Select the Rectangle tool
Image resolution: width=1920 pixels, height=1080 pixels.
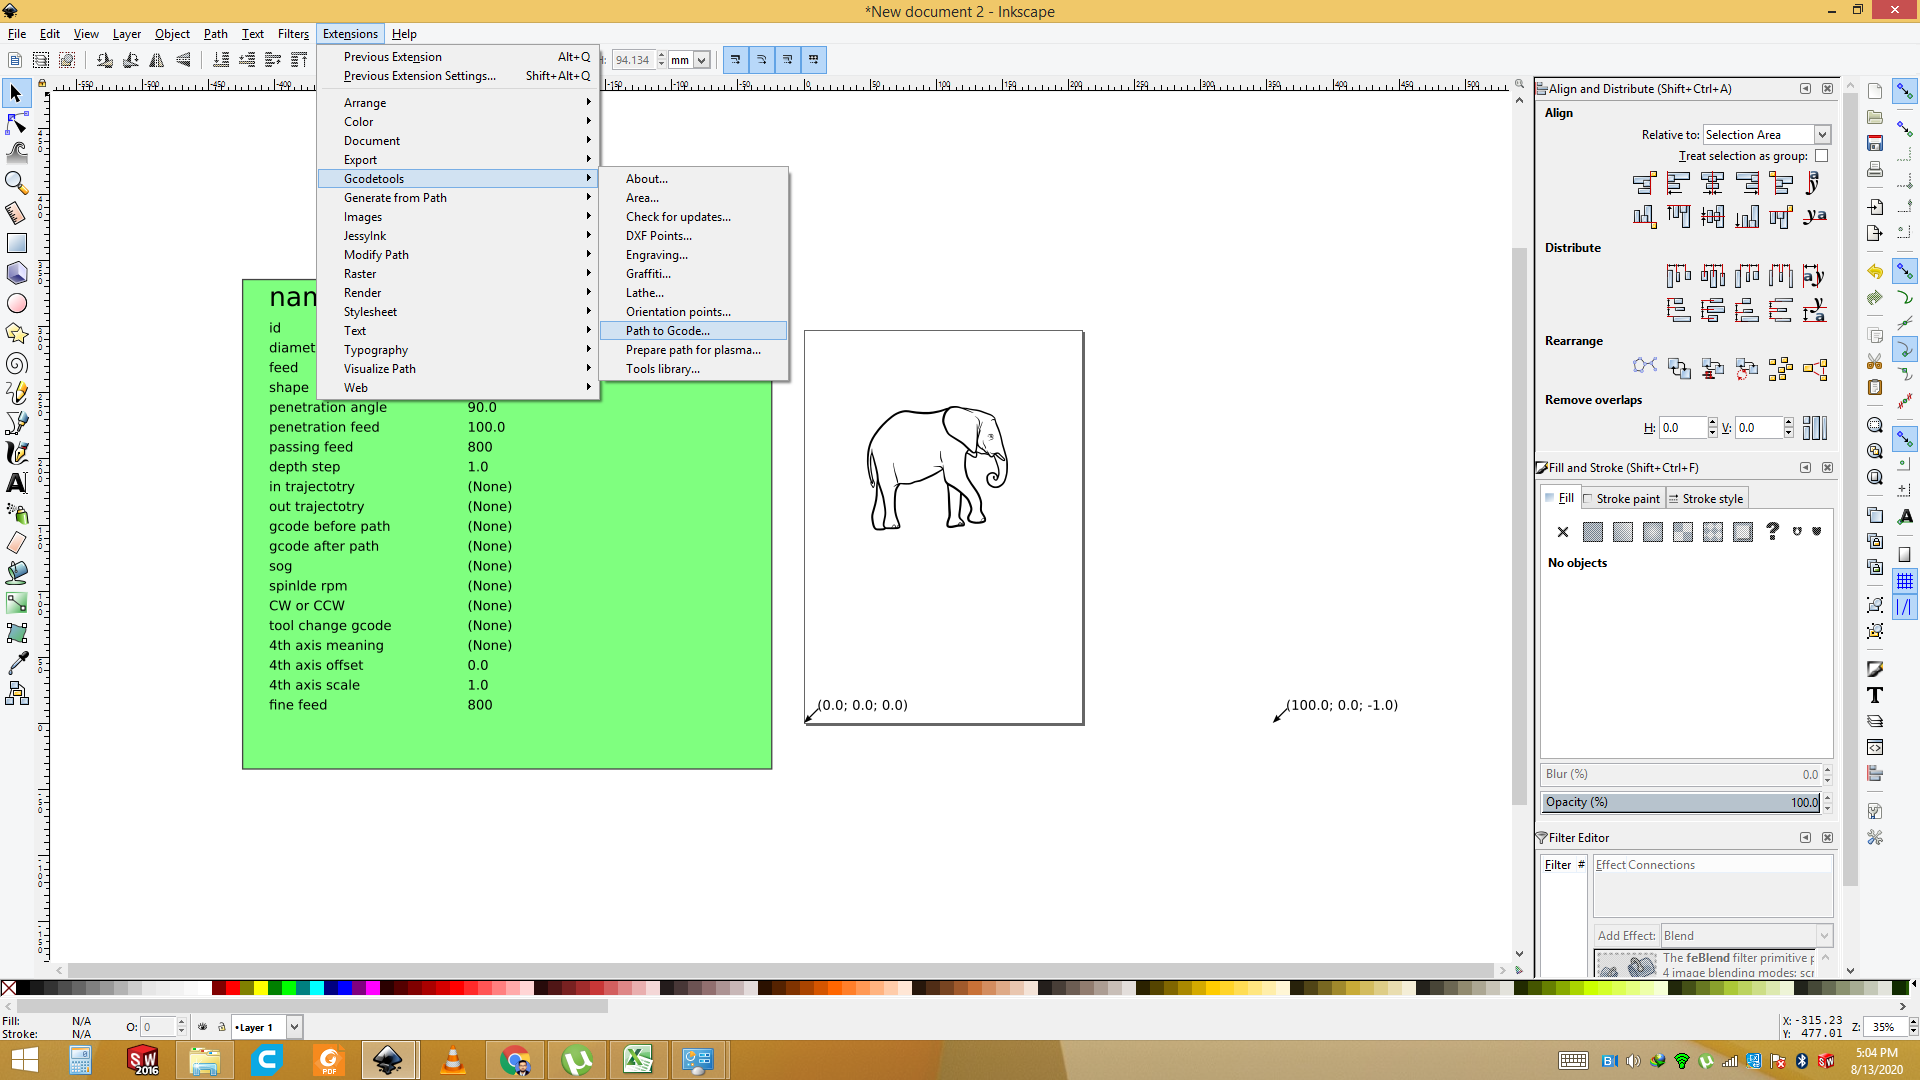pos(17,243)
